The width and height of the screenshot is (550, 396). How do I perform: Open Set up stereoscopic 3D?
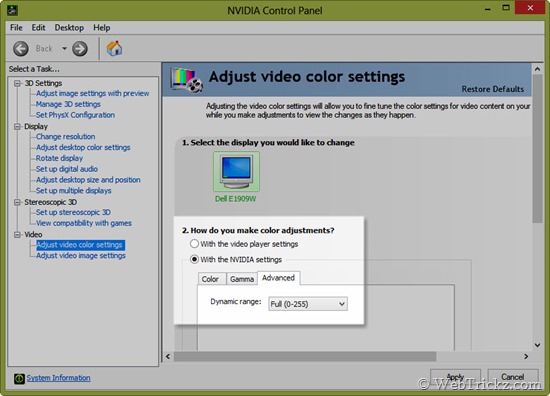[x=73, y=213]
